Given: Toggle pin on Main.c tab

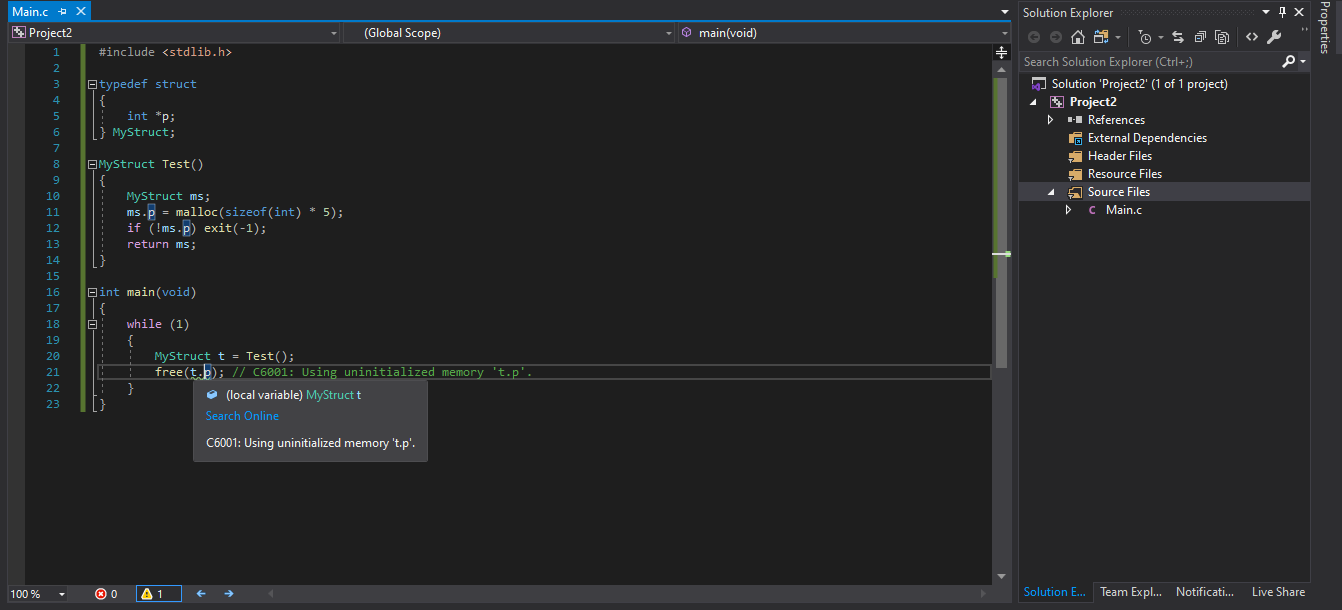Looking at the screenshot, I should pos(62,12).
